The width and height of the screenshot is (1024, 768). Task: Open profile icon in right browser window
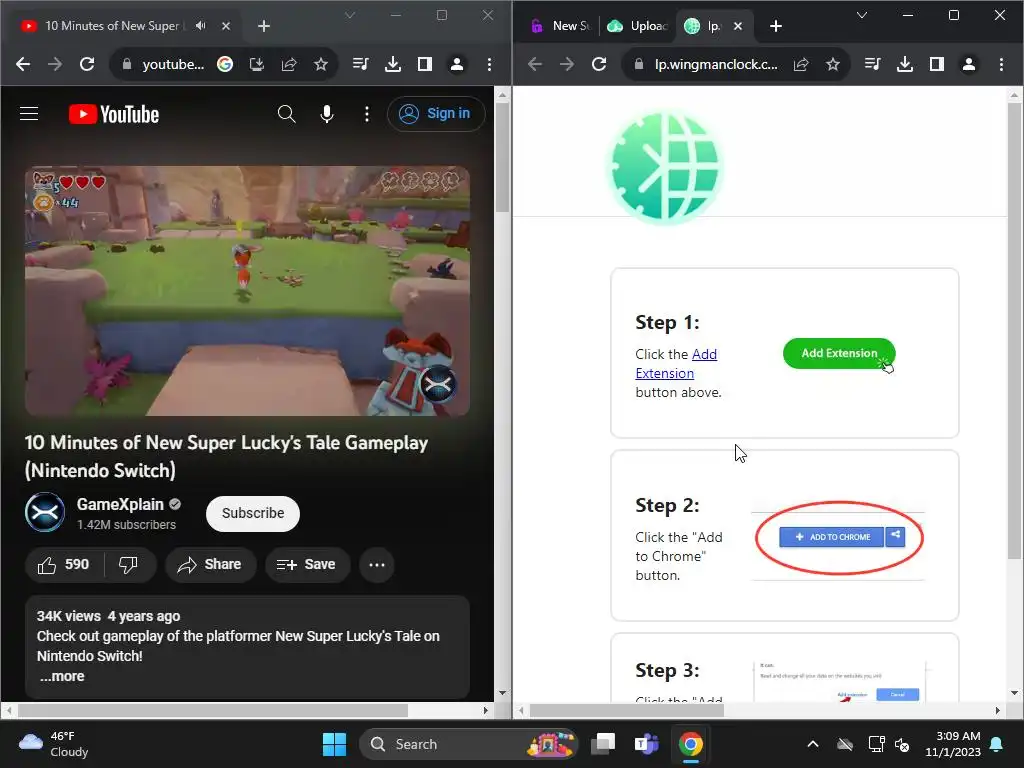pos(969,64)
